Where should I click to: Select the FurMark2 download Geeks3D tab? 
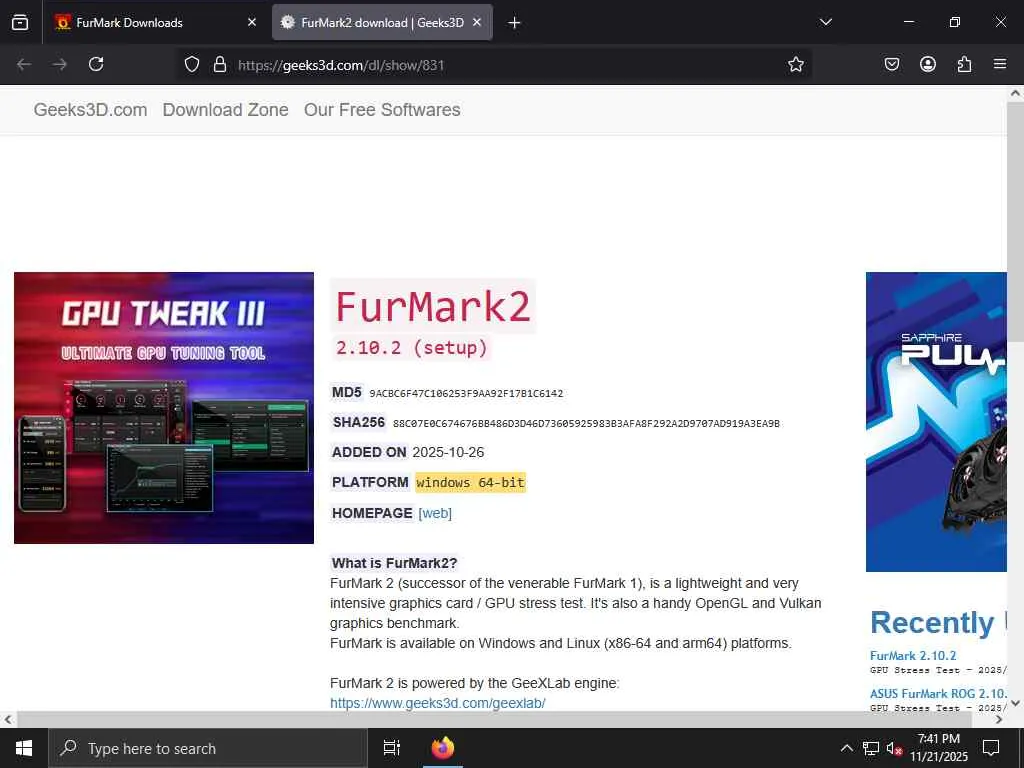pos(382,23)
